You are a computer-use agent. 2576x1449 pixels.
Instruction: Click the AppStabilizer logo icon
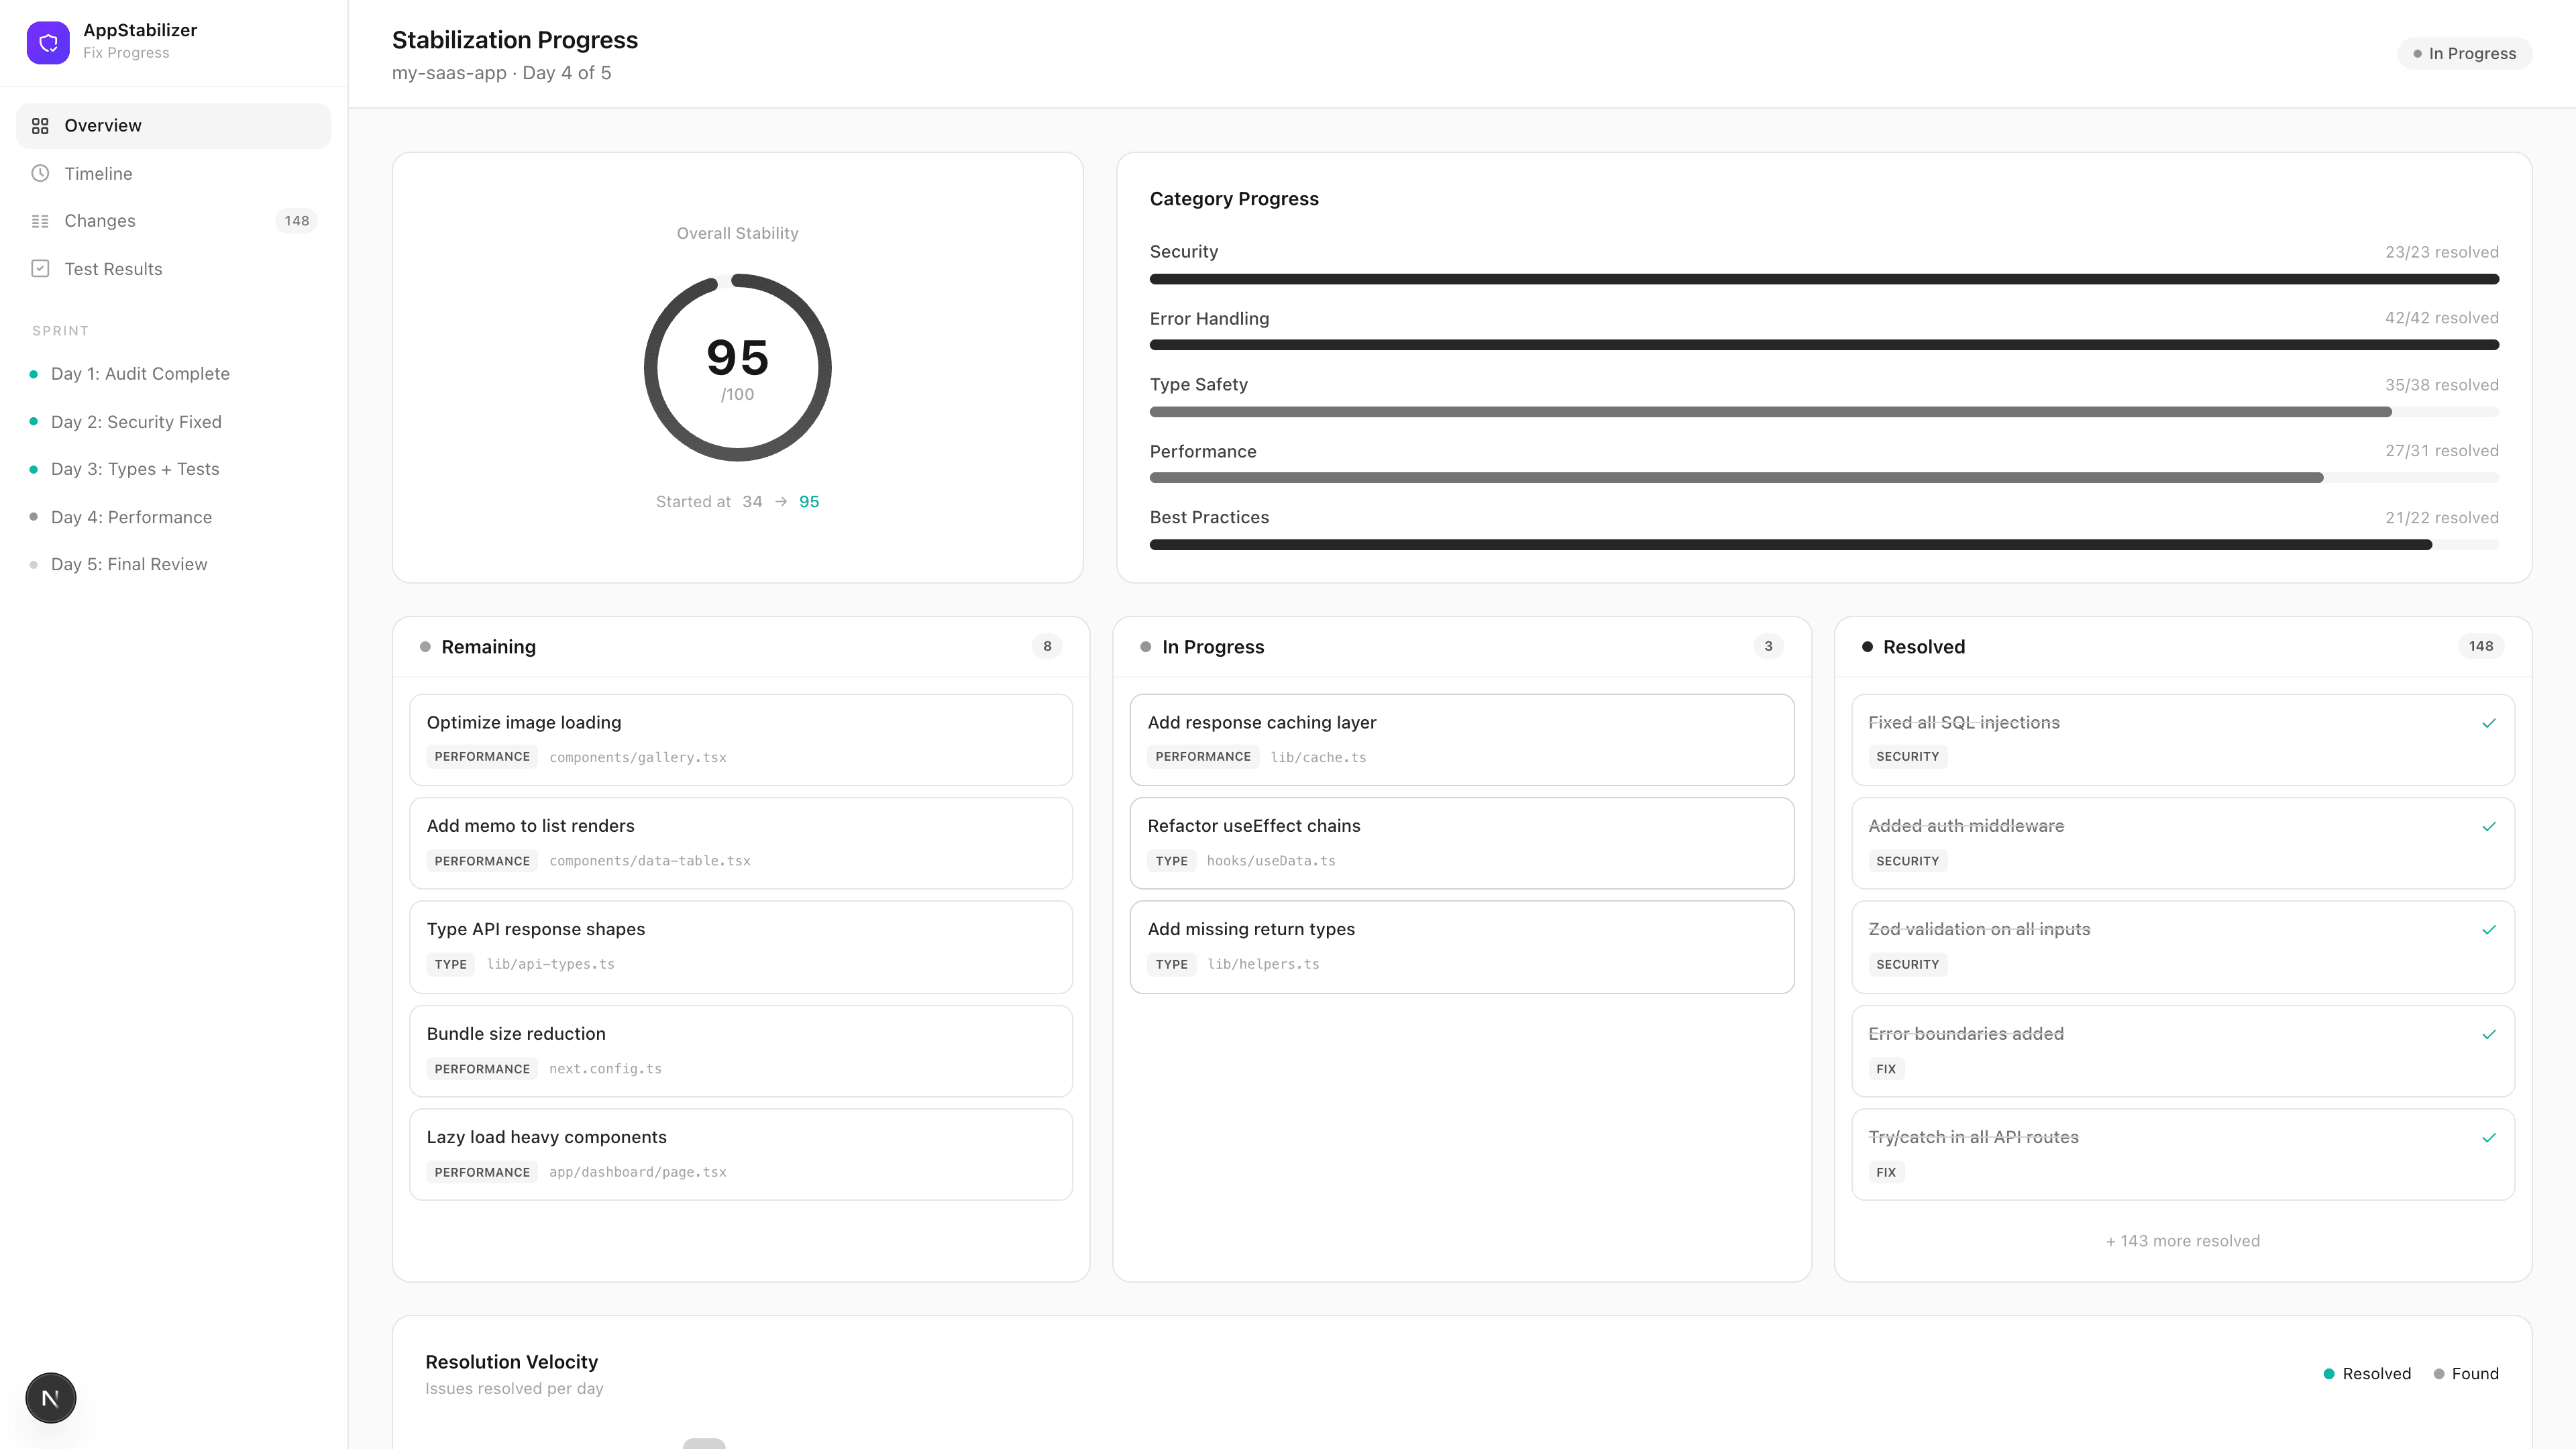pos(48,42)
